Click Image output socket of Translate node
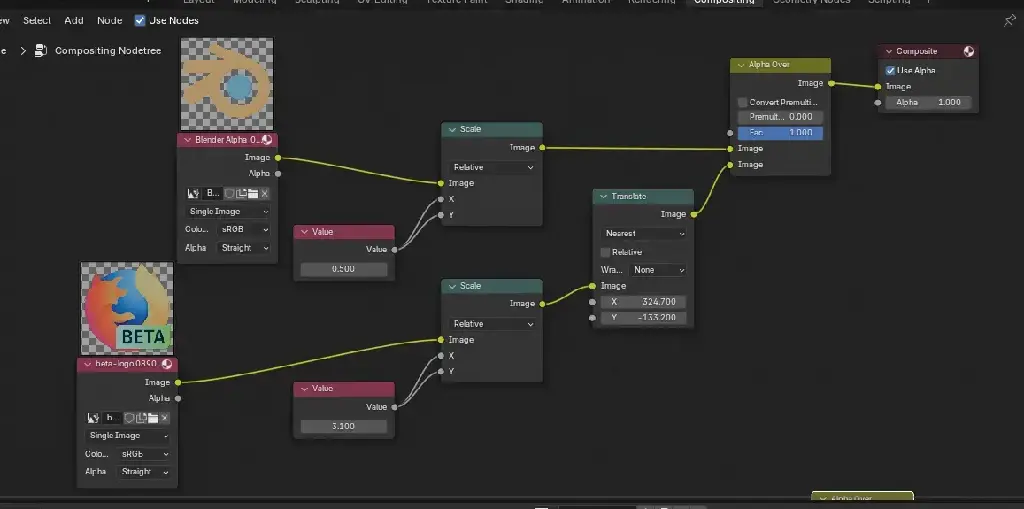Screen dimensions: 1024x509 [694, 214]
